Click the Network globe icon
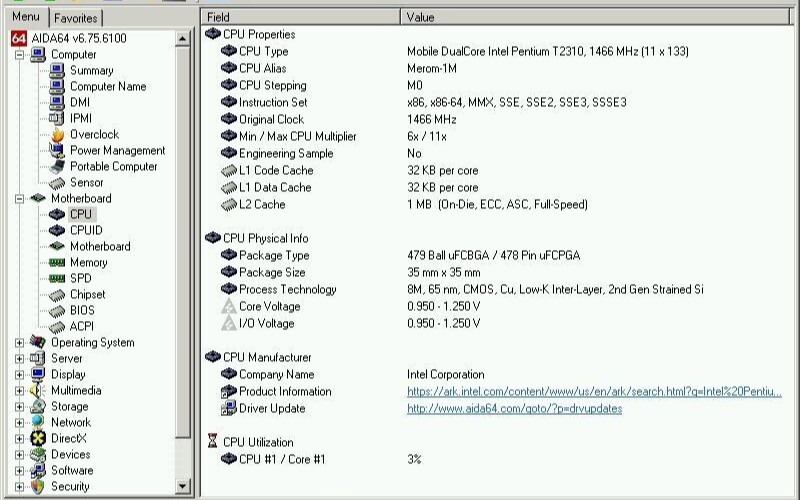The width and height of the screenshot is (800, 500). (x=38, y=422)
